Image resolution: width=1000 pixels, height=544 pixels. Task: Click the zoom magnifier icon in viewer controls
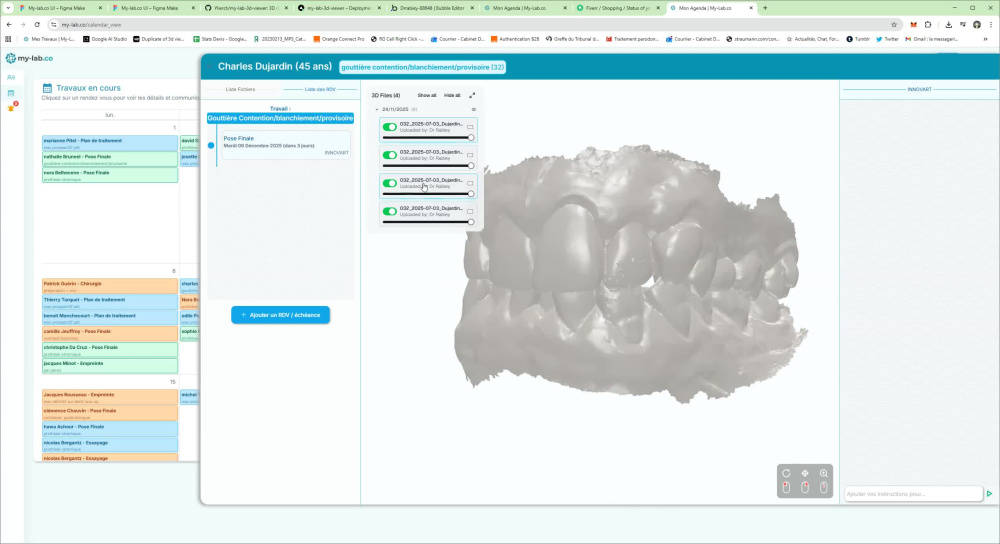coord(824,473)
